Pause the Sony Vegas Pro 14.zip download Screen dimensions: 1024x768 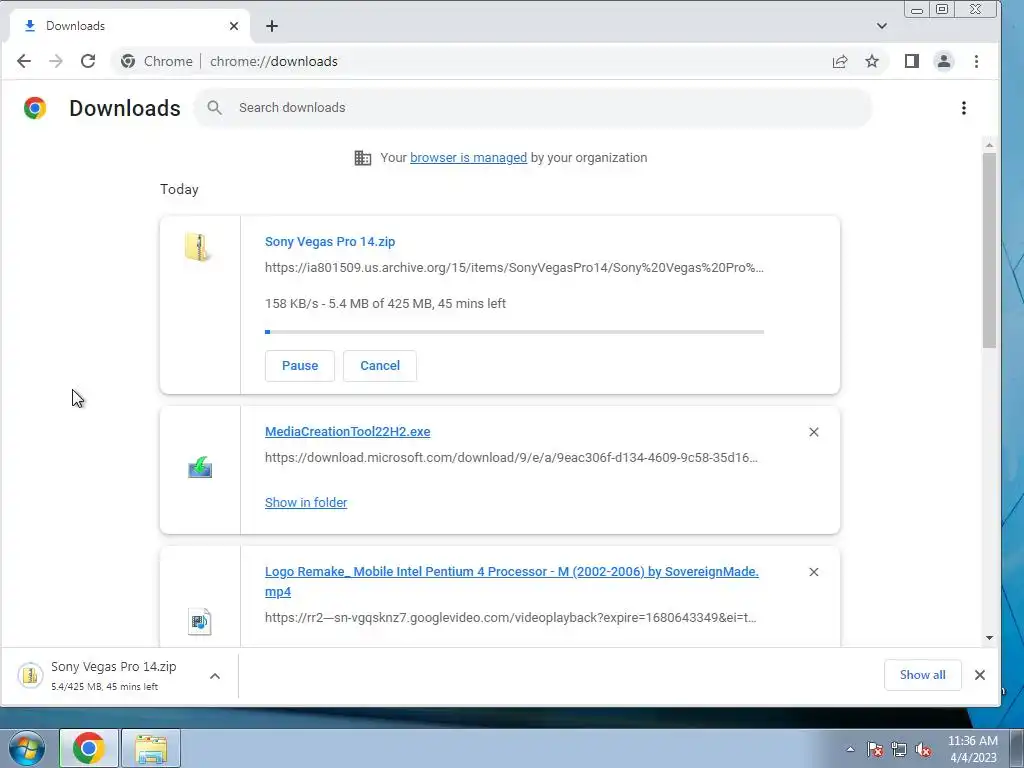[x=300, y=366]
